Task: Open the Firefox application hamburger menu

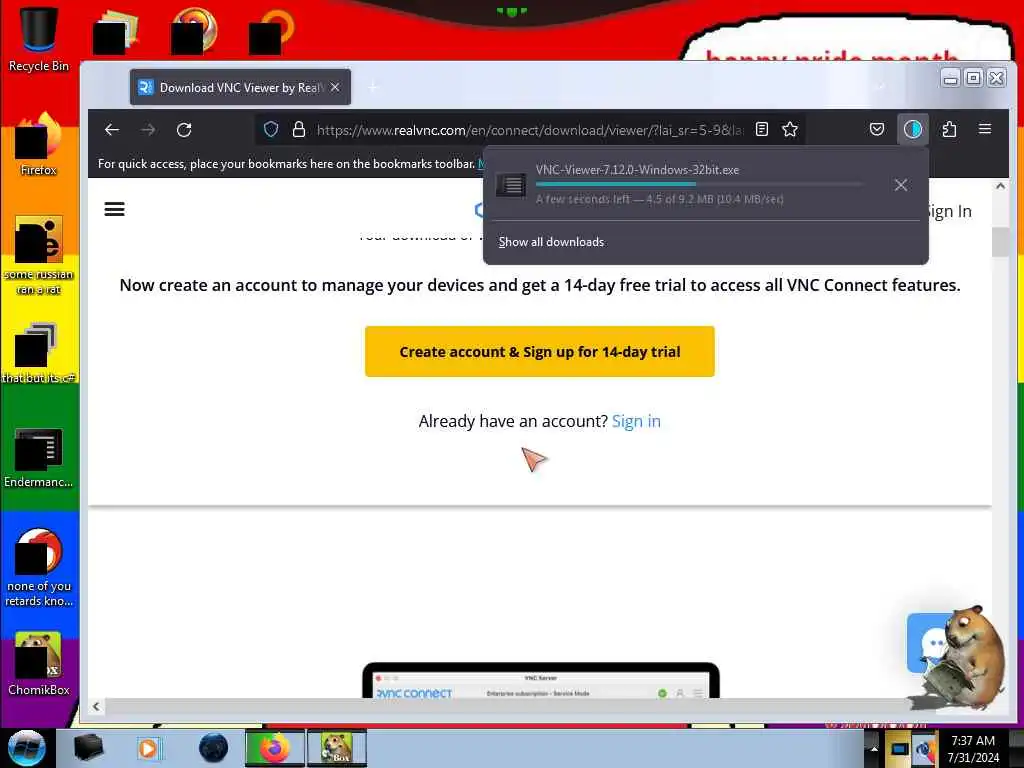Action: pos(985,129)
